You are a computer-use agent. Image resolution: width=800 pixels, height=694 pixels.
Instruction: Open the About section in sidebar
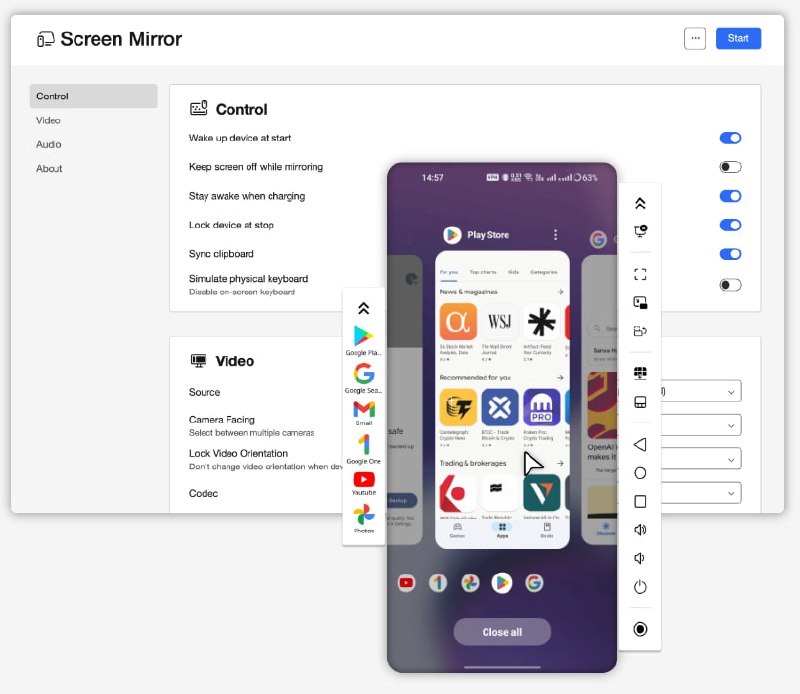50,168
